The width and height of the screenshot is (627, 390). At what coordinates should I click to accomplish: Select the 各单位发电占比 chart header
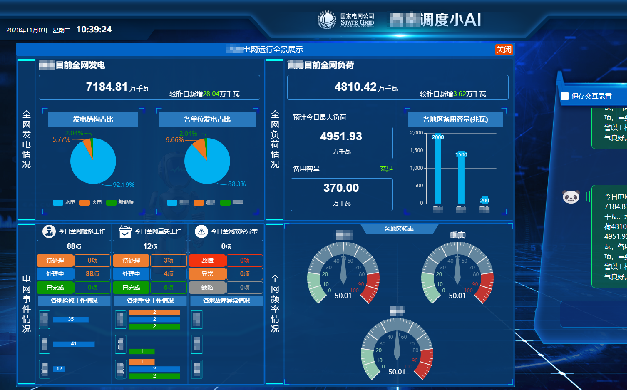click(207, 119)
